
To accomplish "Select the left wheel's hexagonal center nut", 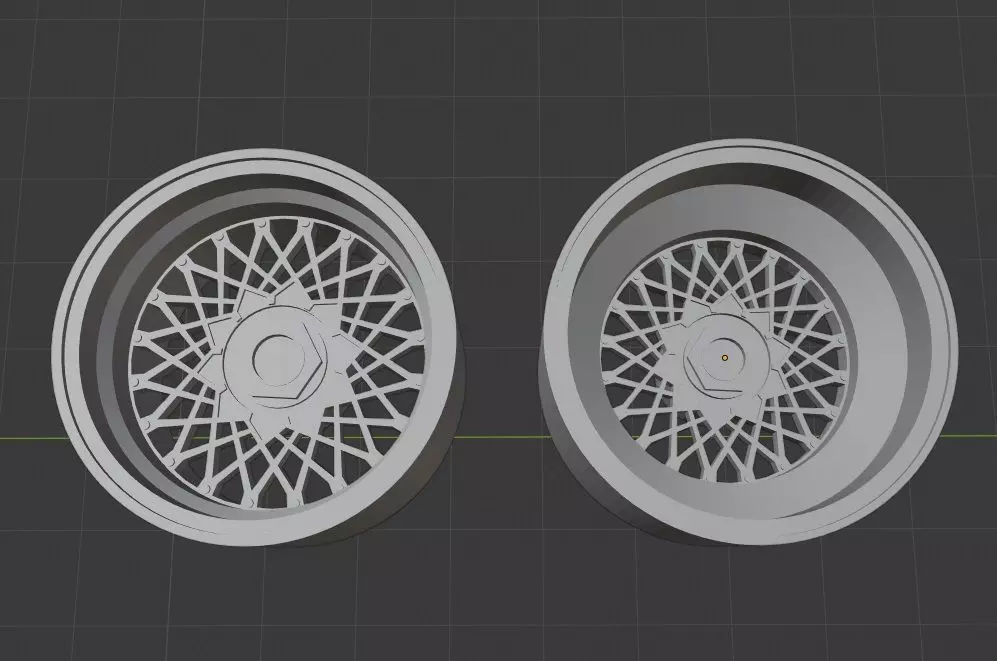I will coord(278,359).
